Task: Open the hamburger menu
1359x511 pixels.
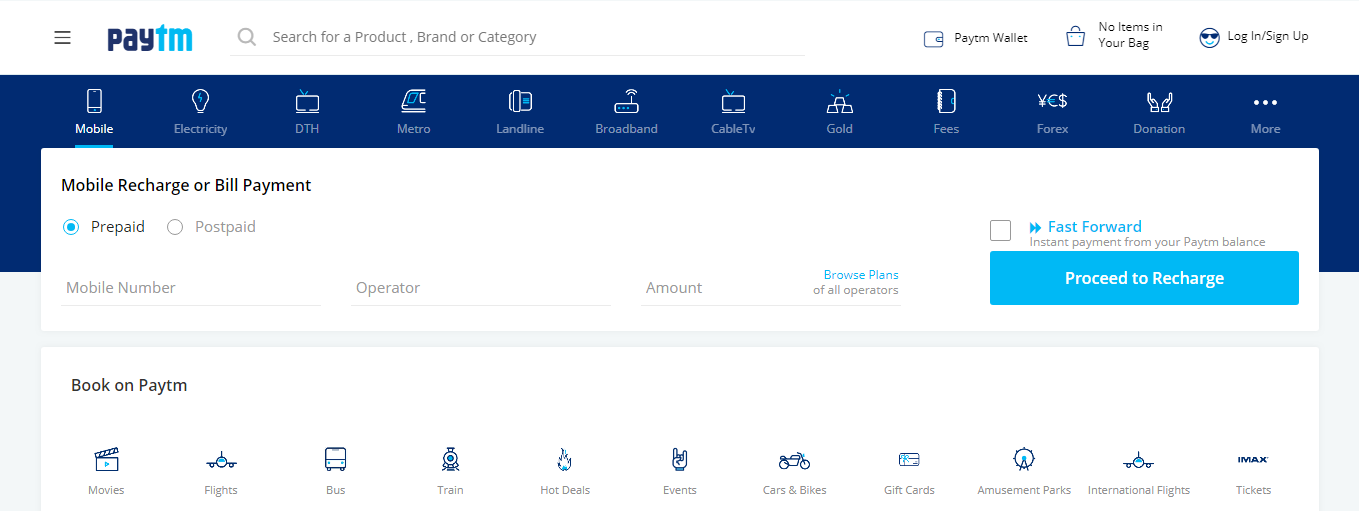Action: click(62, 37)
